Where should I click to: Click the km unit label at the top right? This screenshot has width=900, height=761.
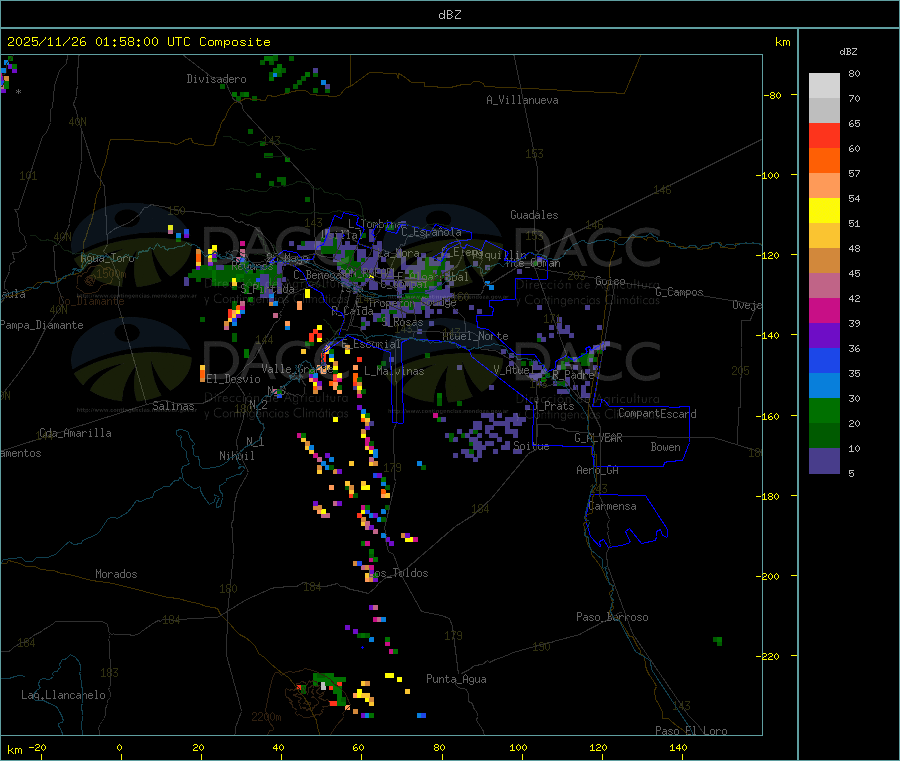(782, 42)
